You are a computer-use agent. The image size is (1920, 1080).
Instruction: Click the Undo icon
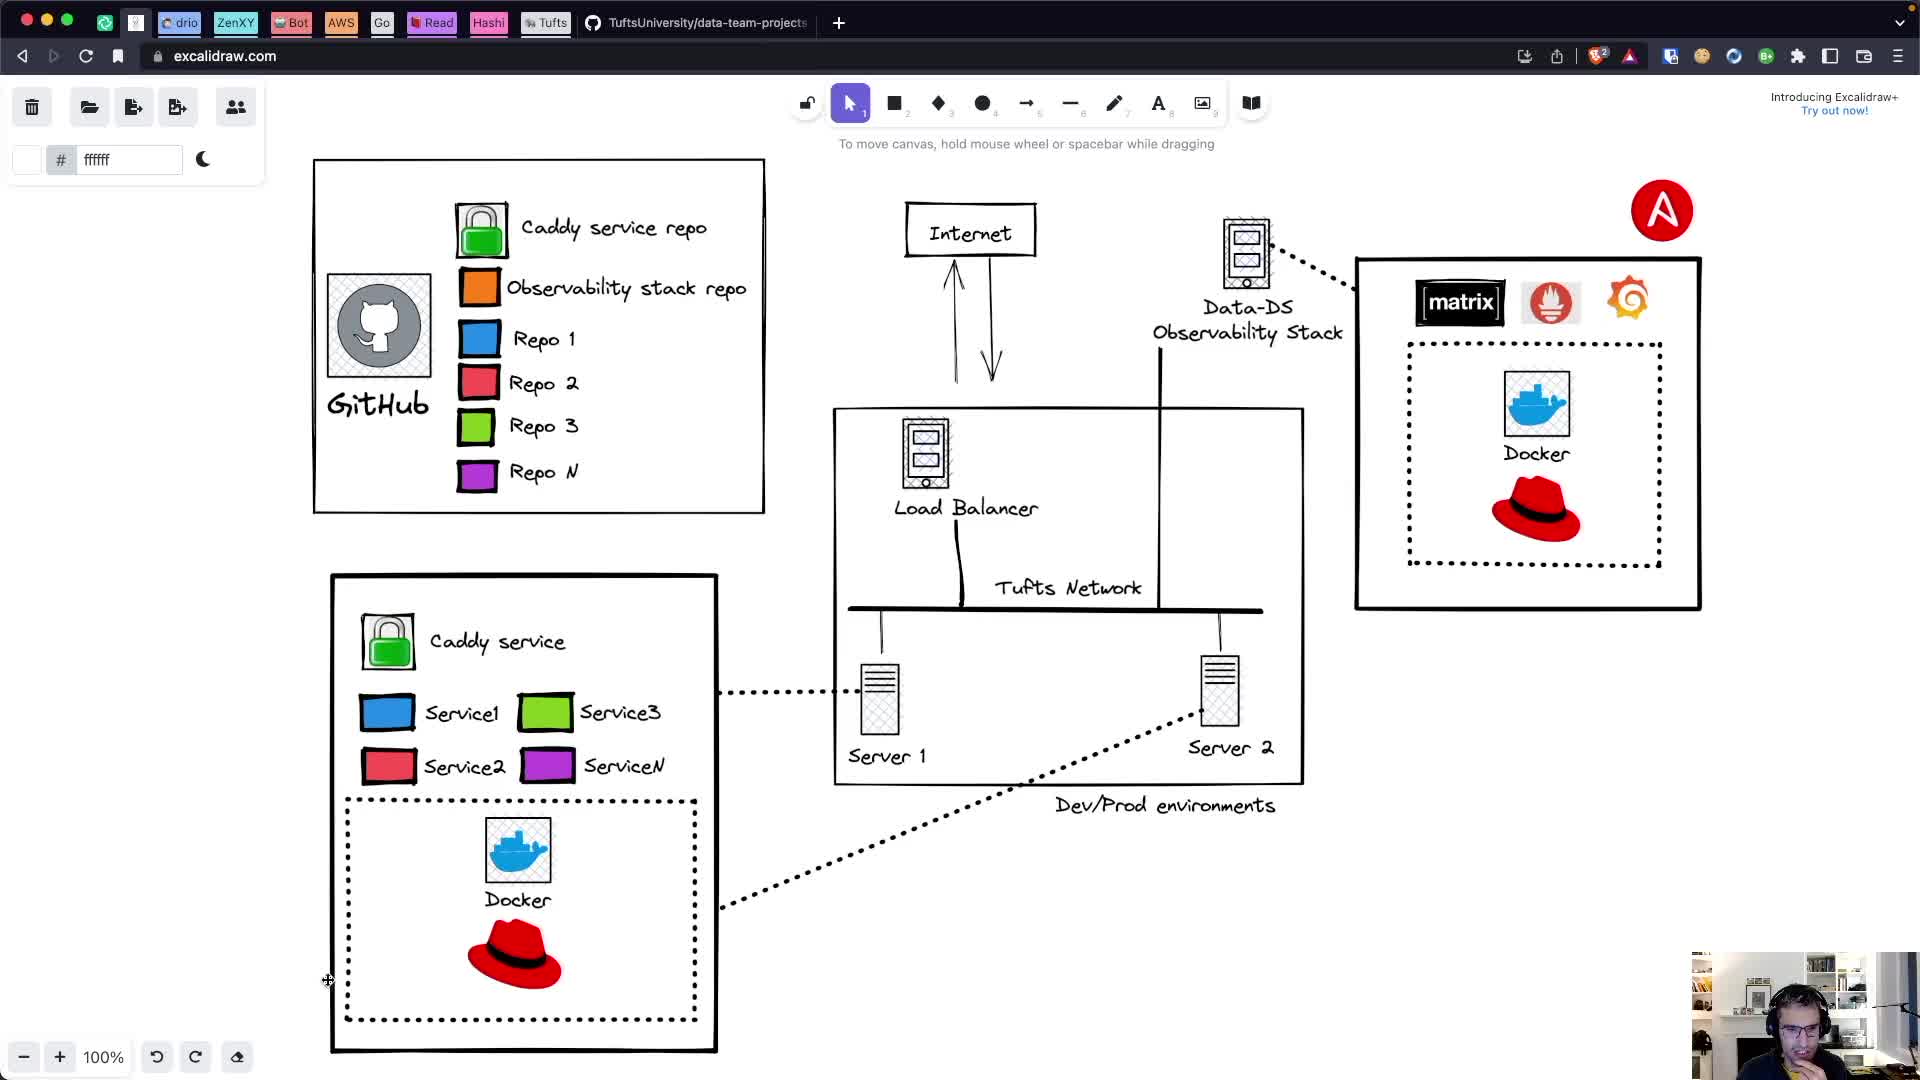(x=157, y=1057)
